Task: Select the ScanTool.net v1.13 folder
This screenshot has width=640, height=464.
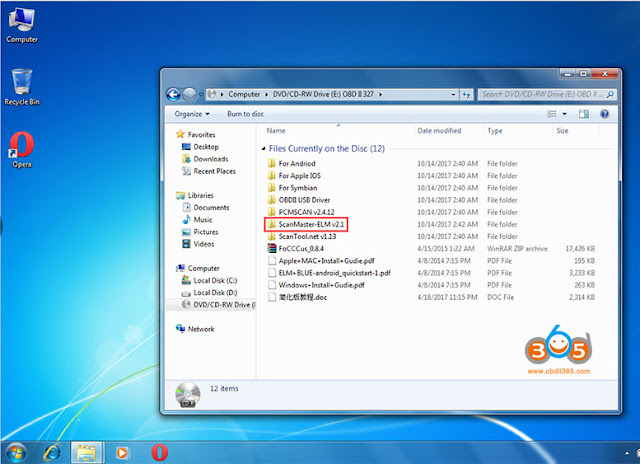Action: click(307, 236)
